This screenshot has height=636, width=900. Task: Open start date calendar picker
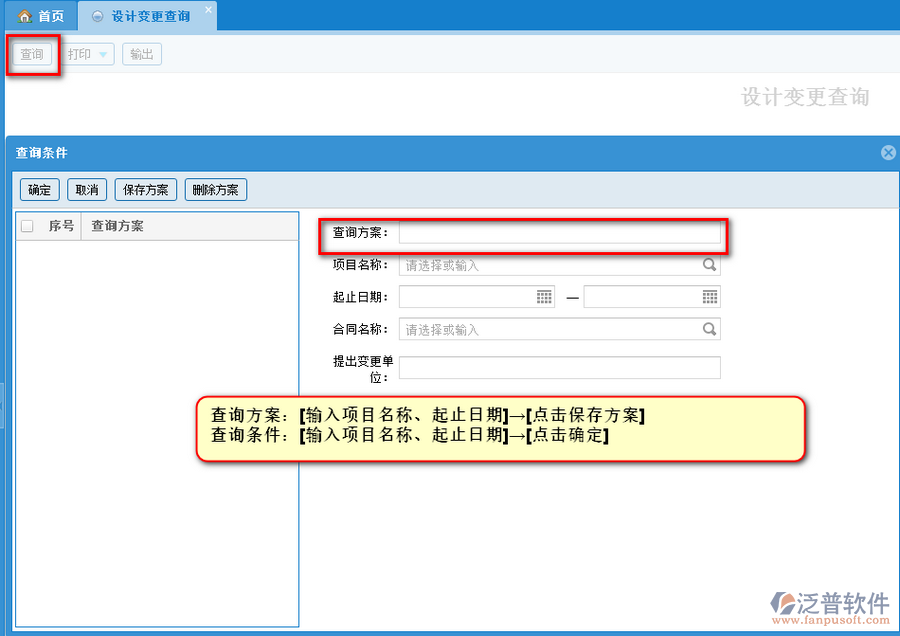click(544, 297)
